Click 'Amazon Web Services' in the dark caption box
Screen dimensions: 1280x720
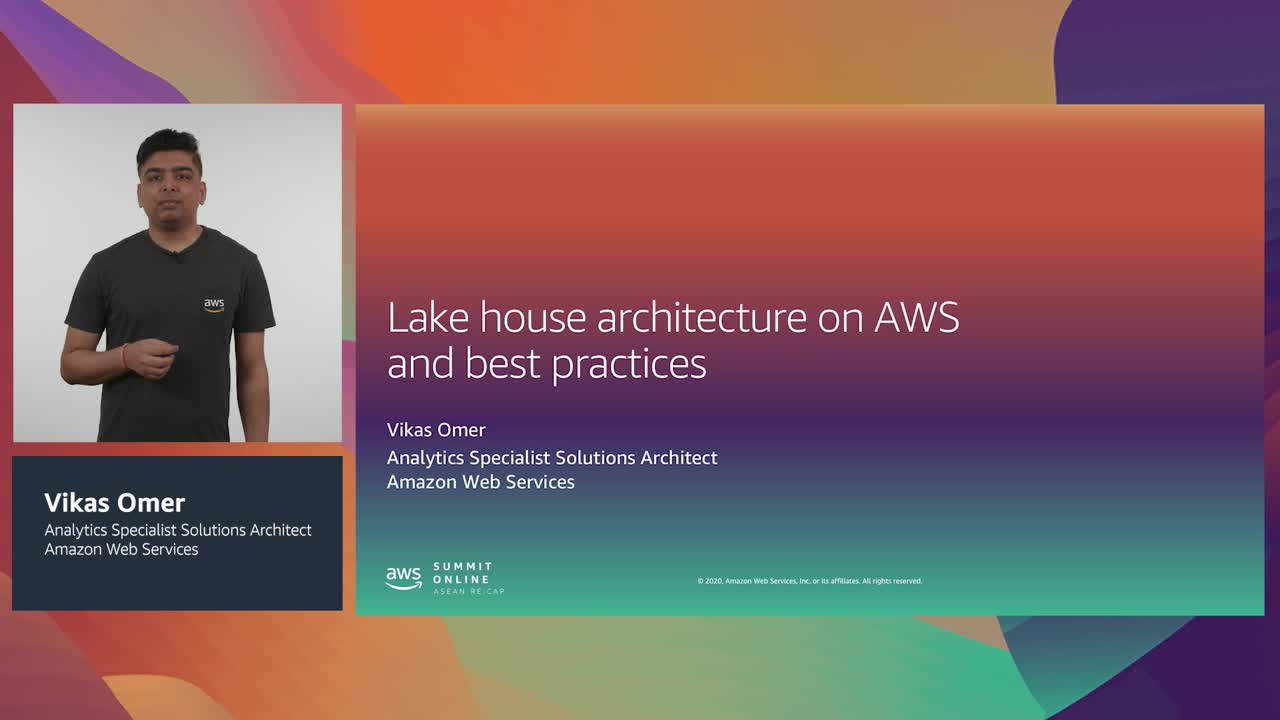click(121, 549)
